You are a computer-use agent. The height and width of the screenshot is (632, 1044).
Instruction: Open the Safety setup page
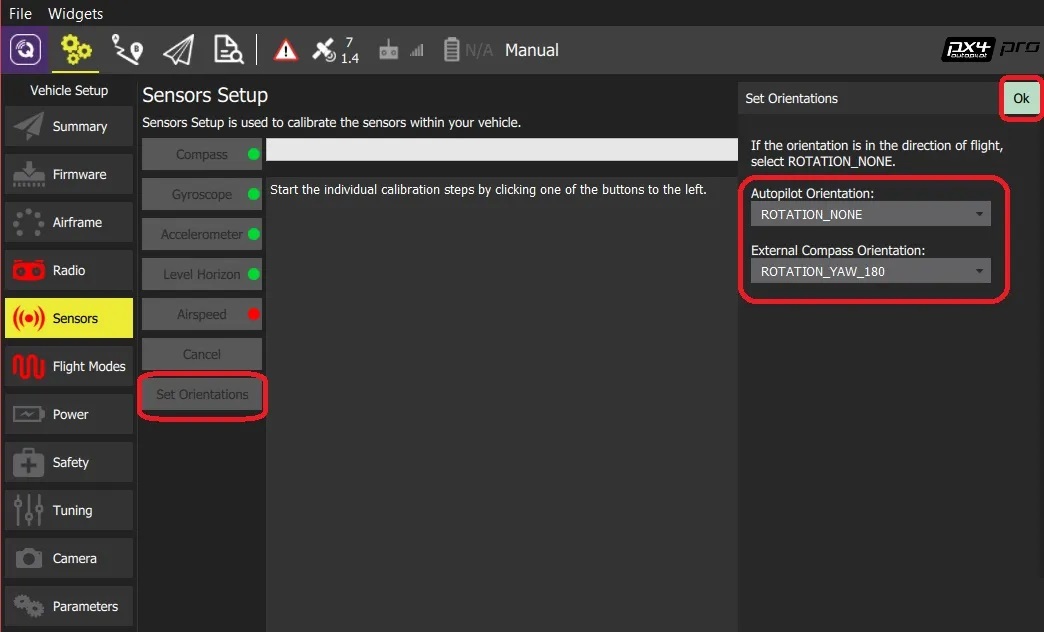coord(69,462)
